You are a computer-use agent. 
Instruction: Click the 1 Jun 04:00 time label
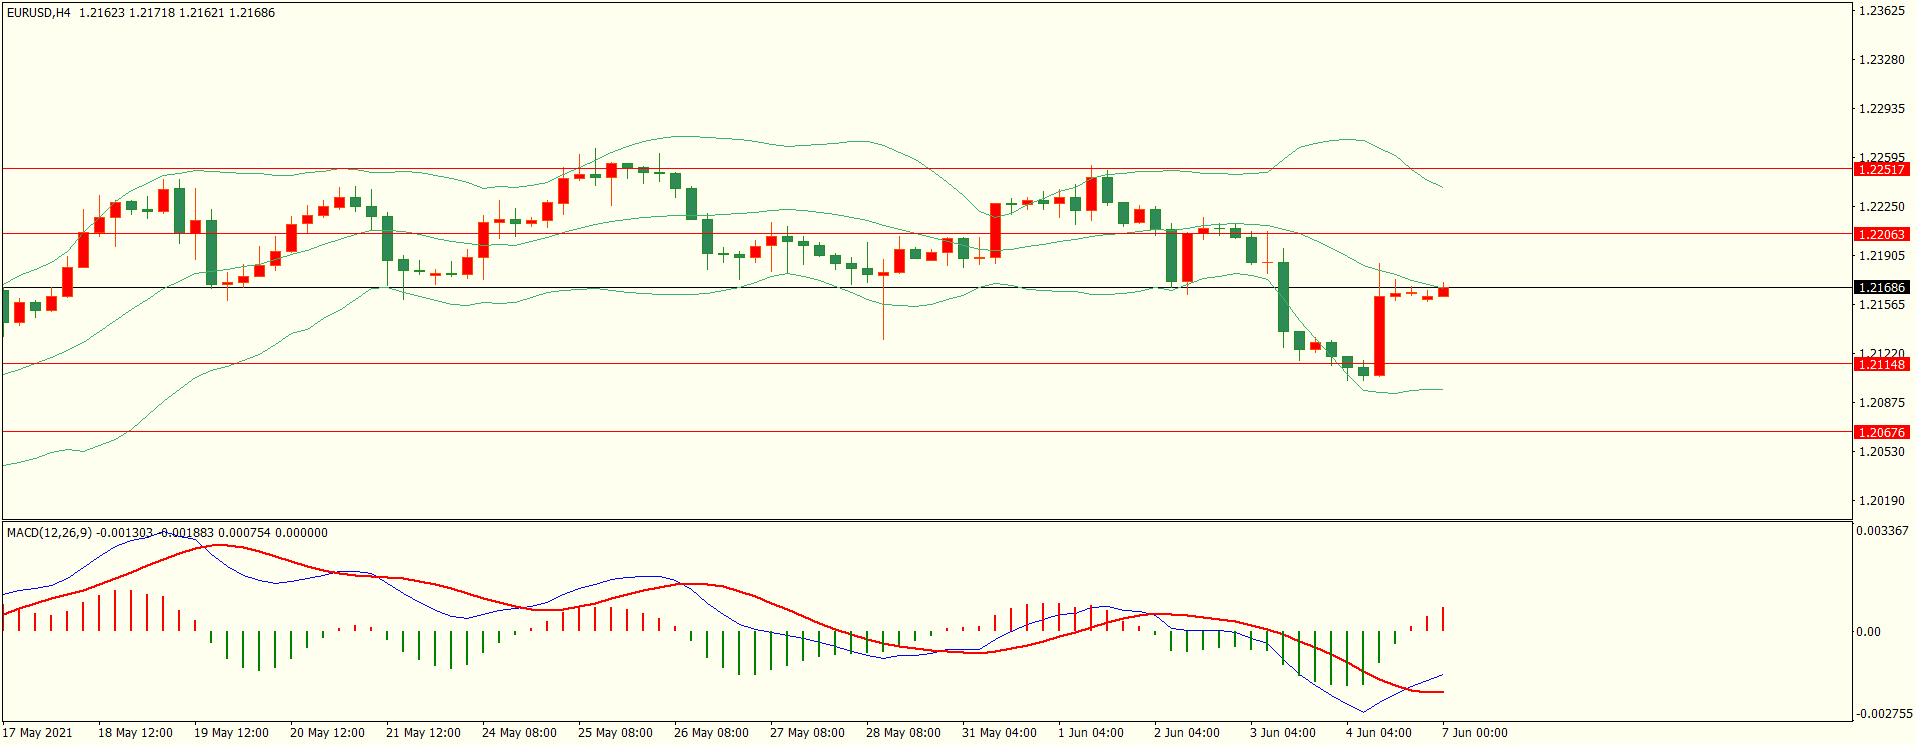pyautogui.click(x=1091, y=733)
